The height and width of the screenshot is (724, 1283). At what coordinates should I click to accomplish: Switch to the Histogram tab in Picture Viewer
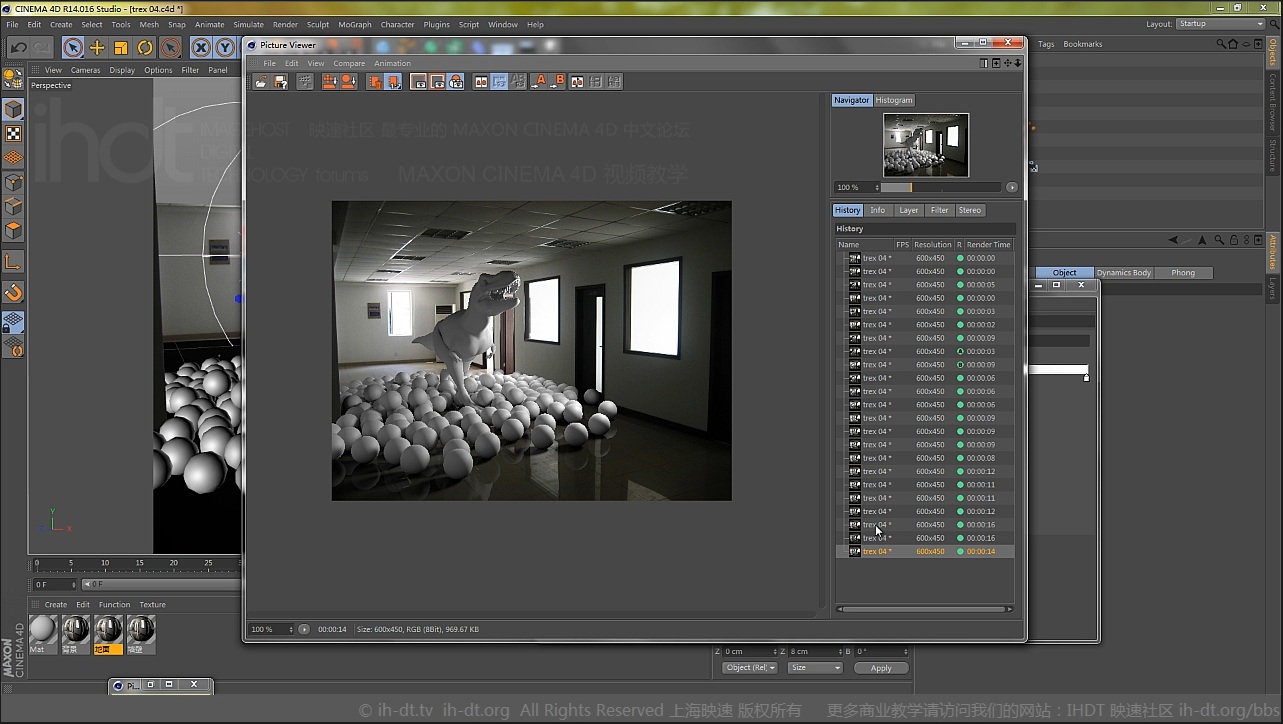[893, 99]
